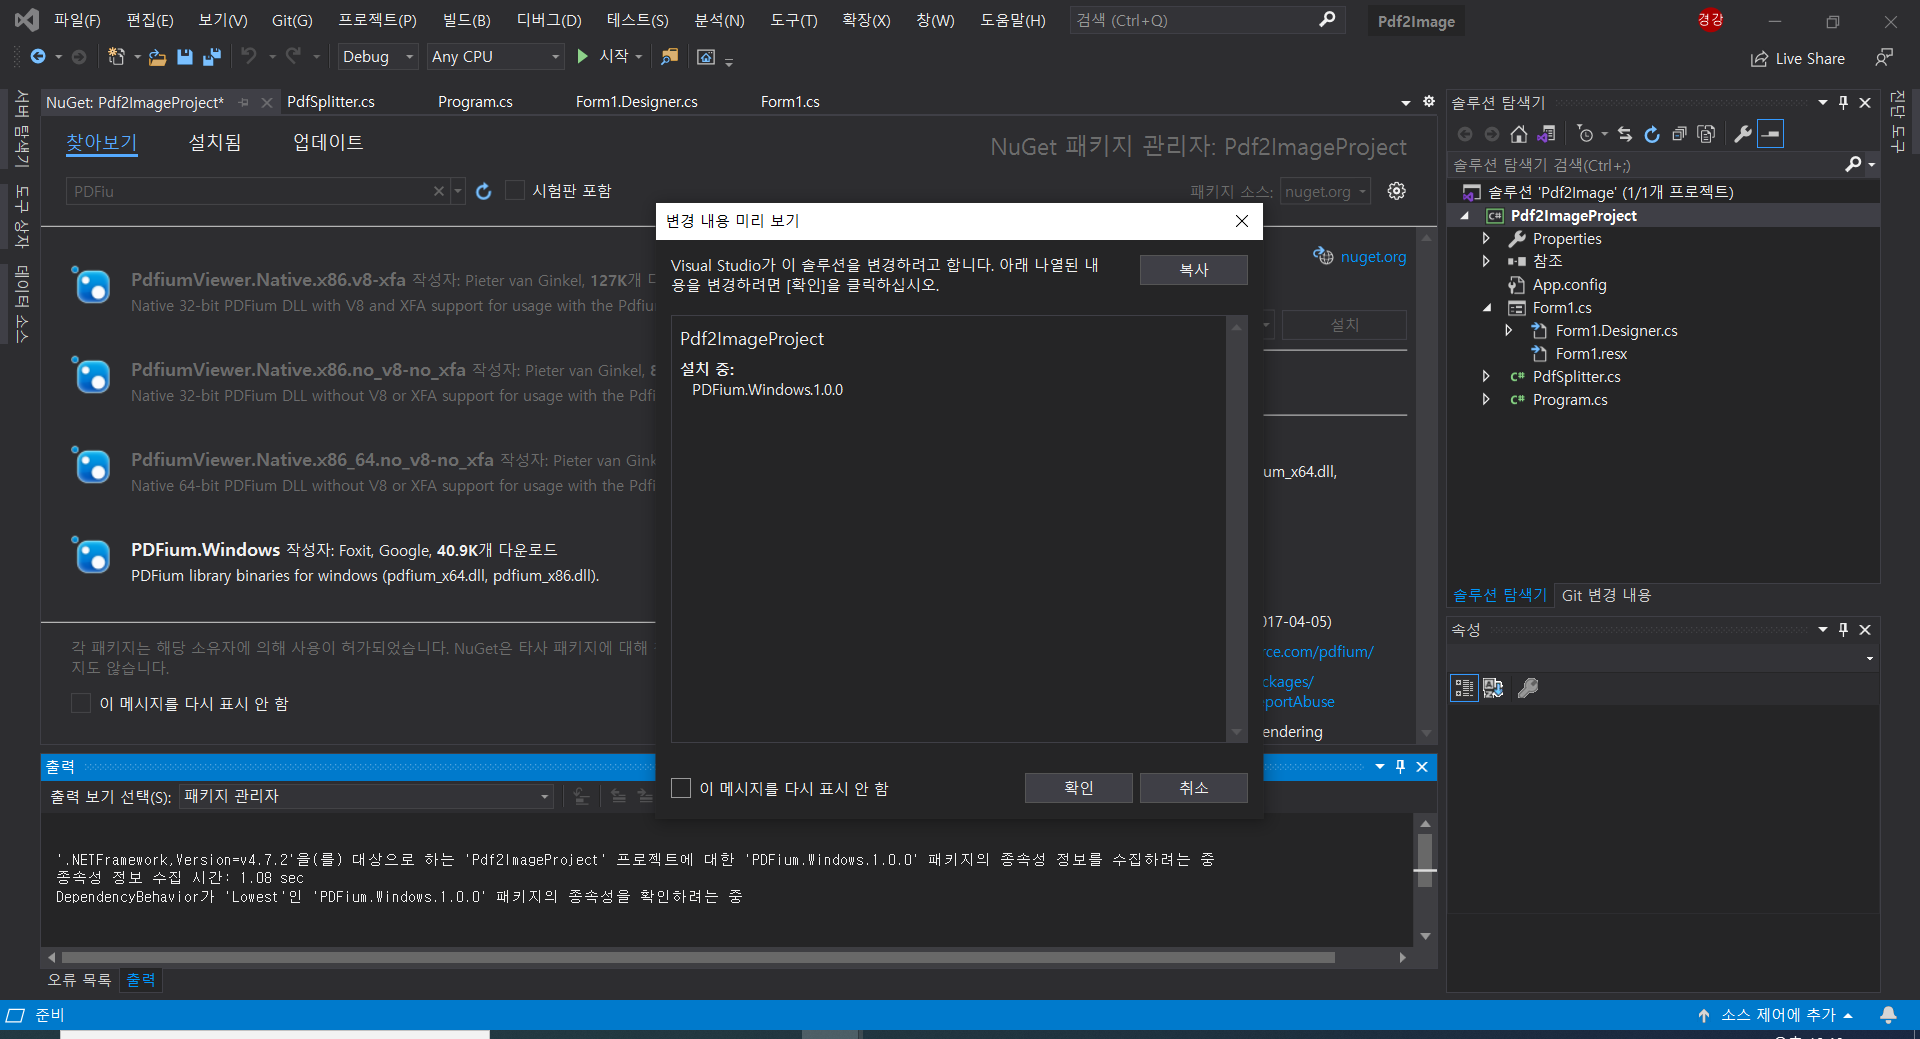Click the navigate backward arrow in main toolbar
This screenshot has width=1920, height=1039.
tap(38, 57)
